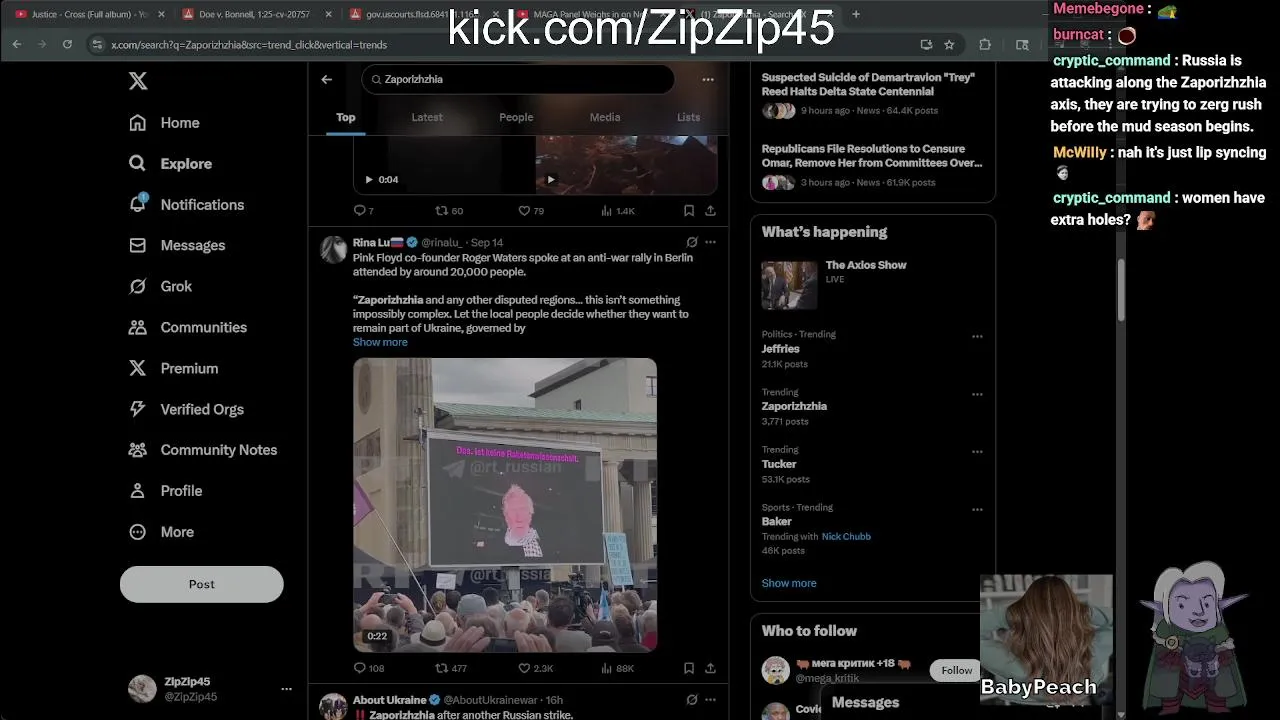View analytics showing 88K views
Screen dimensions: 1280x720
tap(617, 668)
